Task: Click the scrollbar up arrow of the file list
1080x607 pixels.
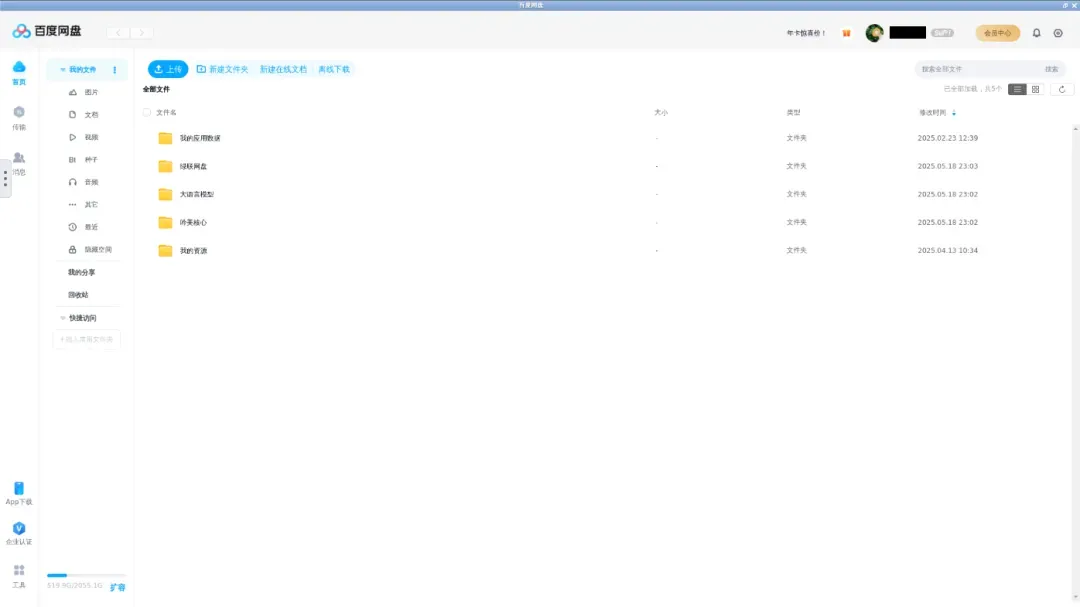Action: (x=1075, y=129)
